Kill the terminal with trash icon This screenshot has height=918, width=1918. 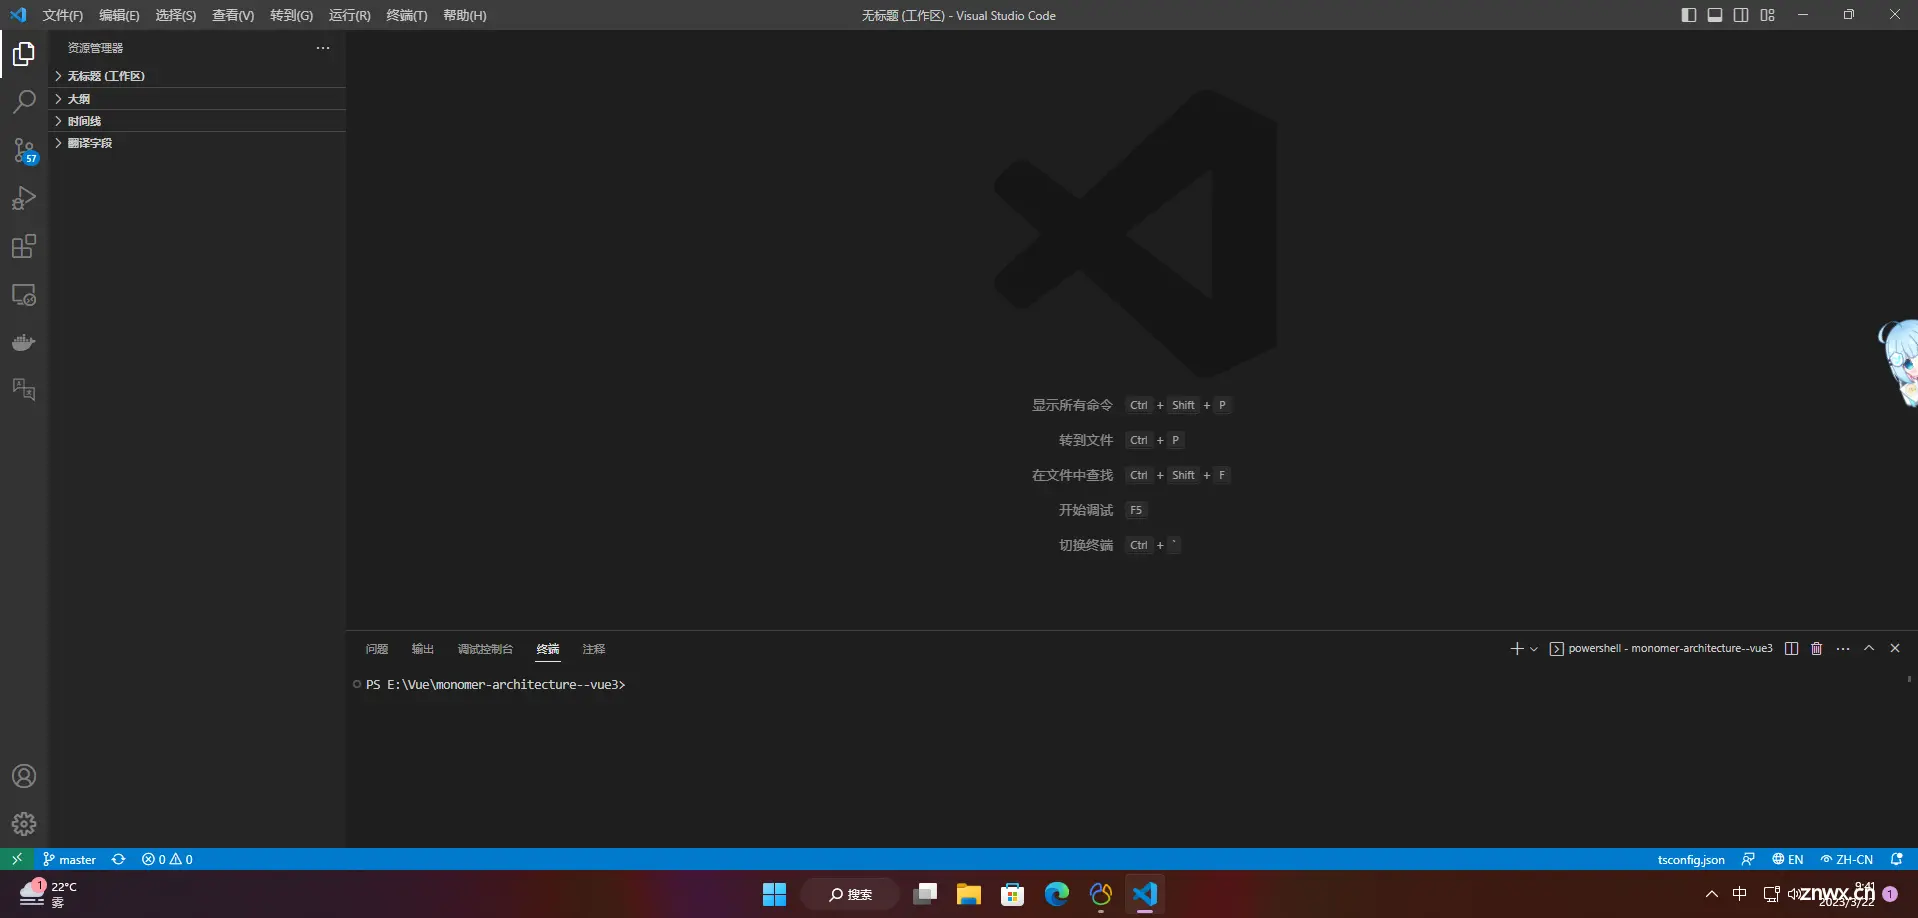pos(1817,649)
